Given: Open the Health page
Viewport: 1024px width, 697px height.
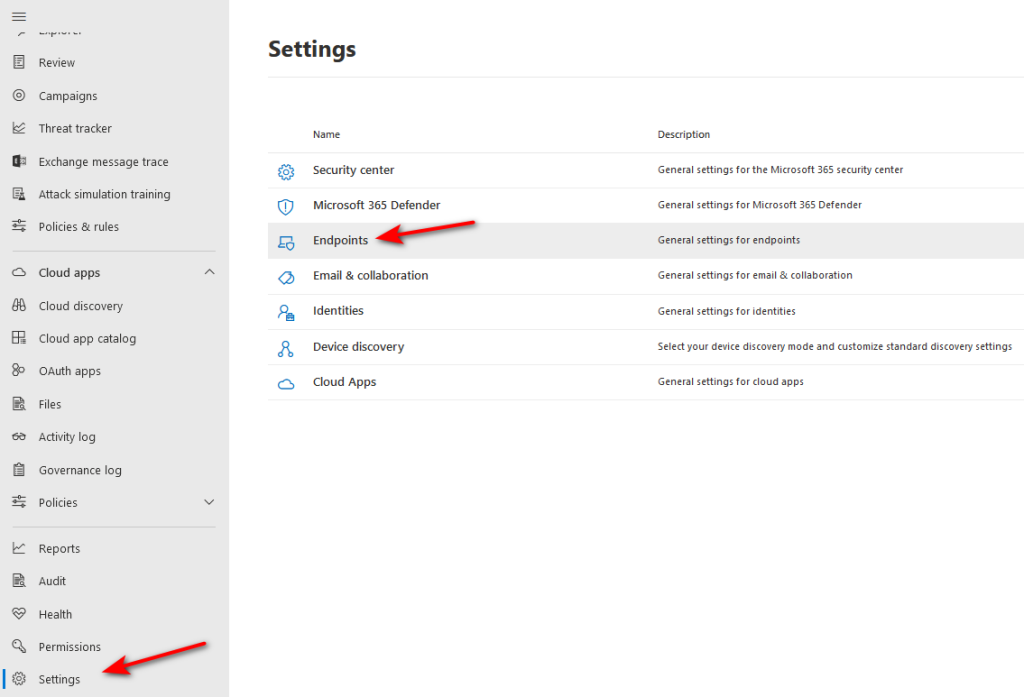Looking at the screenshot, I should click(56, 615).
